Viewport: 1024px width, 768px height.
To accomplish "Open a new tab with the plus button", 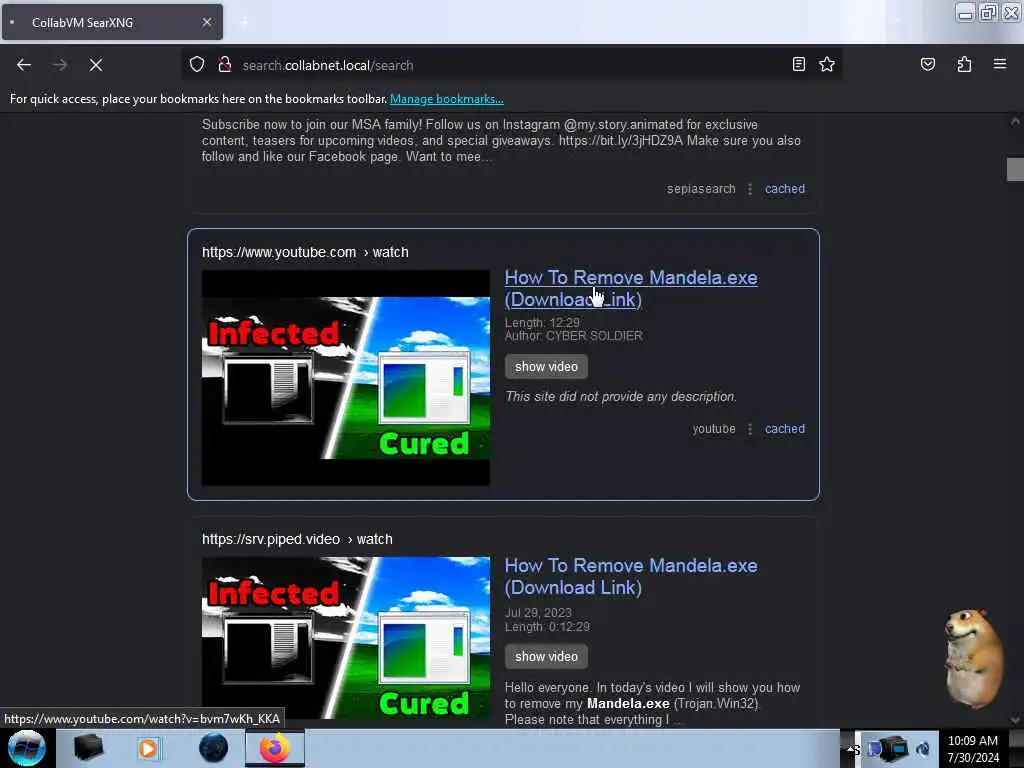I will [244, 22].
